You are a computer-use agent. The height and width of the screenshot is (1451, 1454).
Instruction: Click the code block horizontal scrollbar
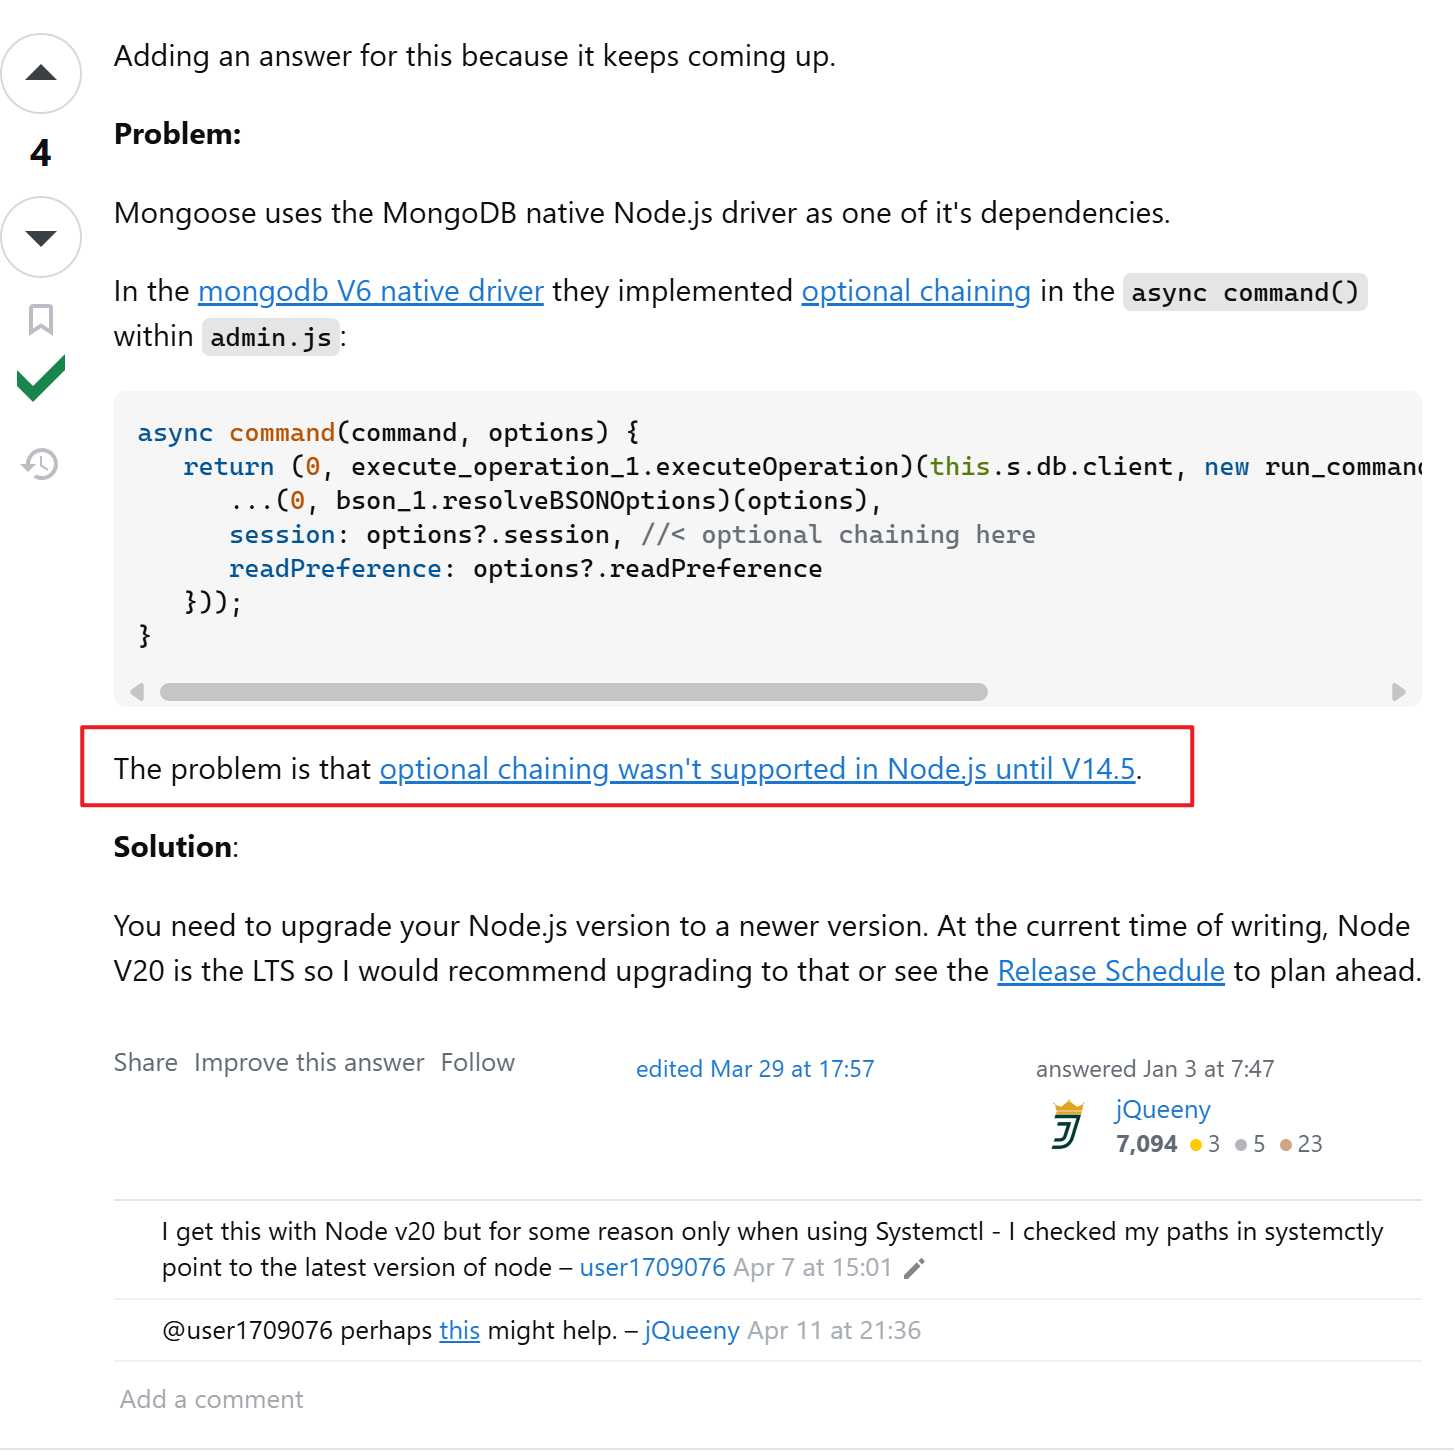pyautogui.click(x=574, y=692)
